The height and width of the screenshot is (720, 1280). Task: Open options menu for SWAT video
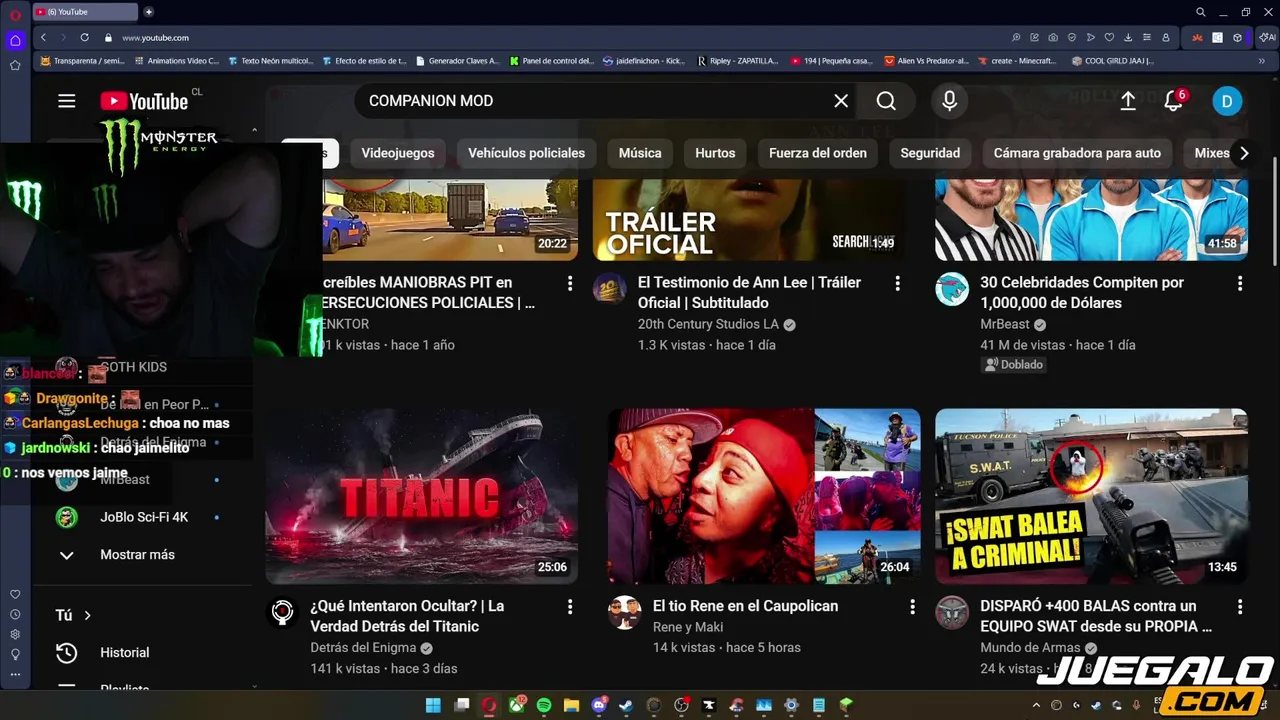tap(1240, 607)
